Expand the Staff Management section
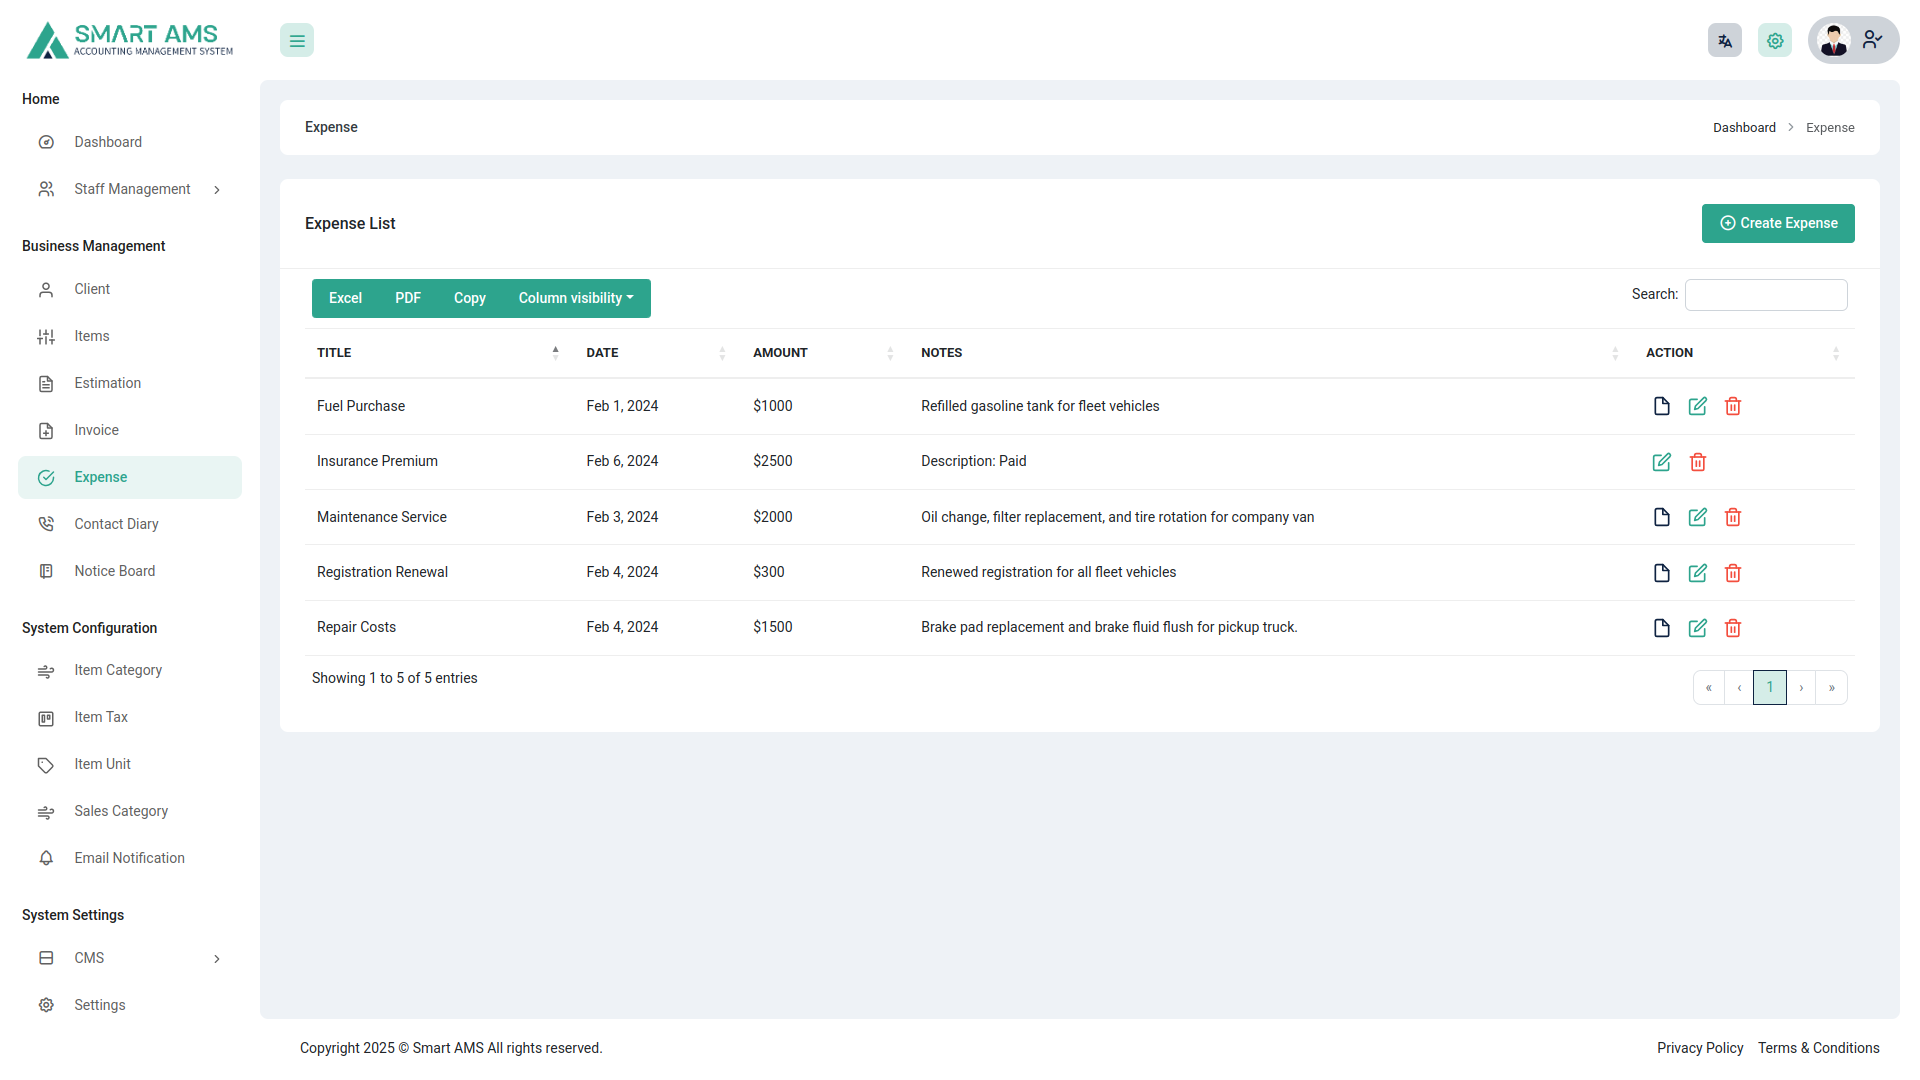Viewport: 1920px width, 1080px height. tap(132, 189)
